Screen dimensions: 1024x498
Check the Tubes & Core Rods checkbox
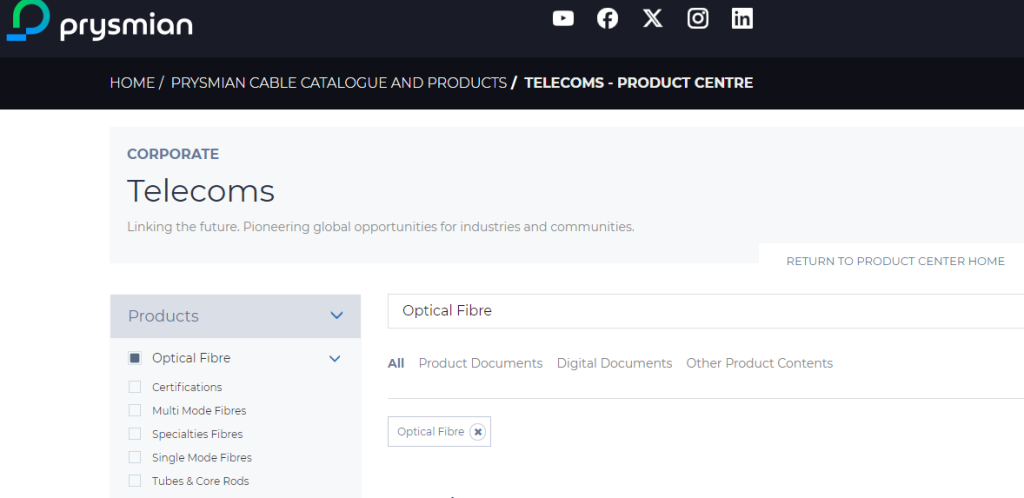[135, 481]
